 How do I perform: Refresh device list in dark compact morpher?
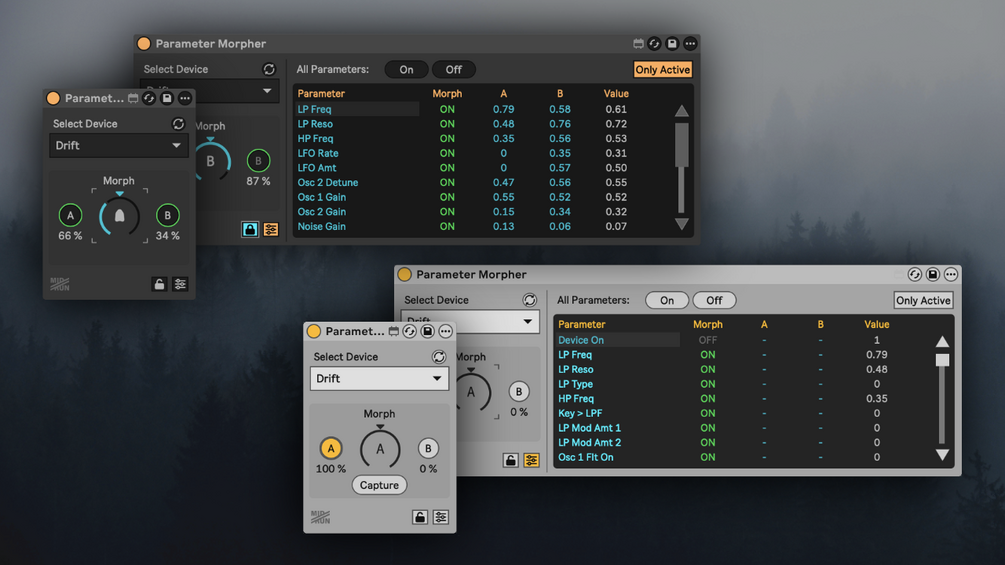178,124
